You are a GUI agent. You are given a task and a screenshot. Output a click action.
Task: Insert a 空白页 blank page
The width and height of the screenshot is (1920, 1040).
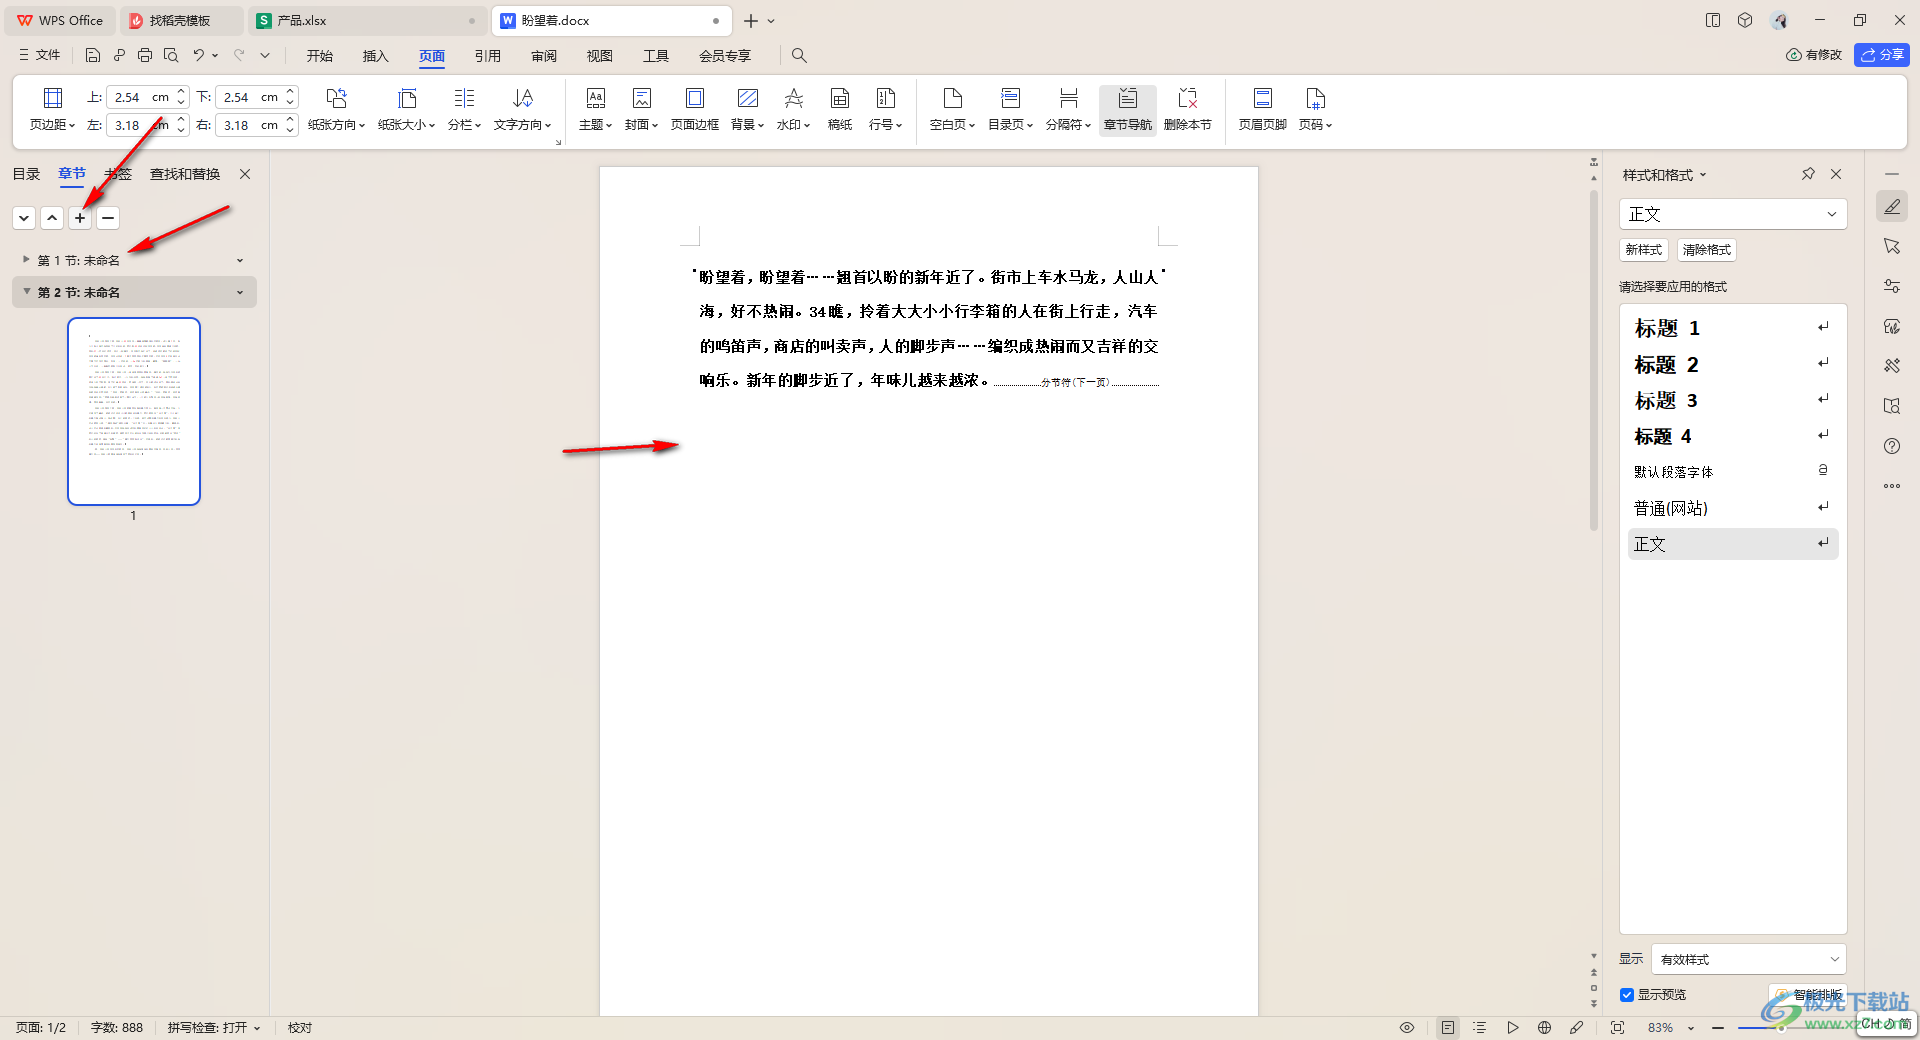[x=952, y=109]
